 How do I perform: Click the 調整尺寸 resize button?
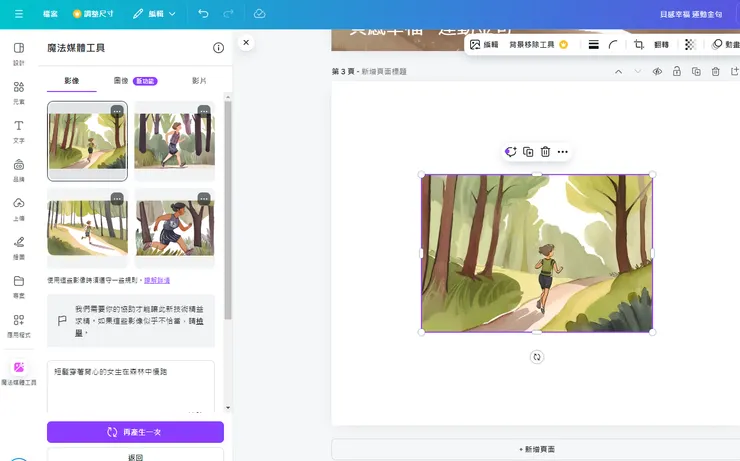click(x=93, y=14)
